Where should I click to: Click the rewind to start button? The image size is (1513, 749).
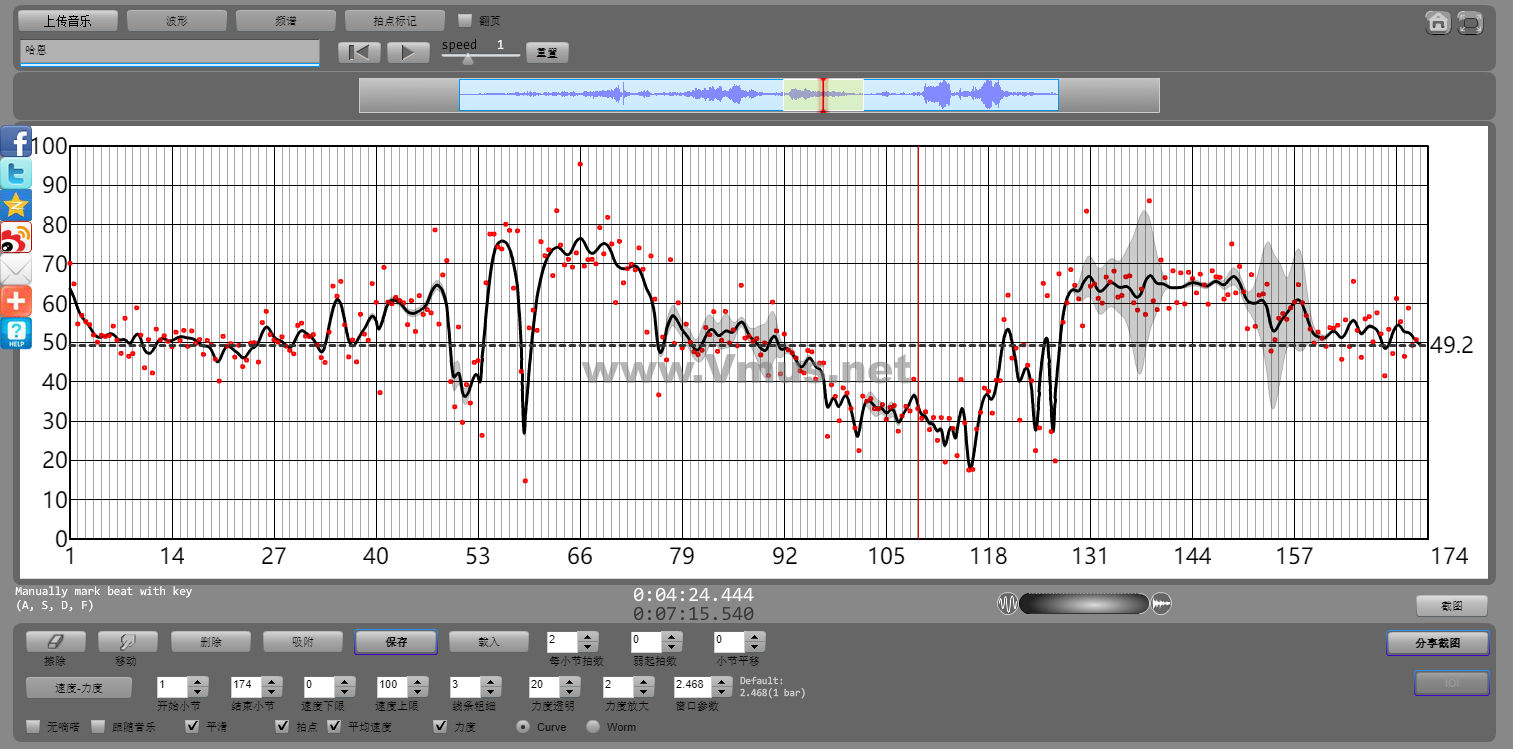359,53
